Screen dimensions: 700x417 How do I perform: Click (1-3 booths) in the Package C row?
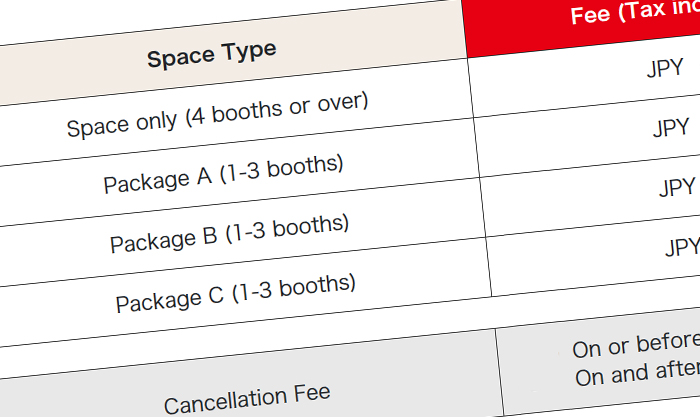[x=294, y=288]
